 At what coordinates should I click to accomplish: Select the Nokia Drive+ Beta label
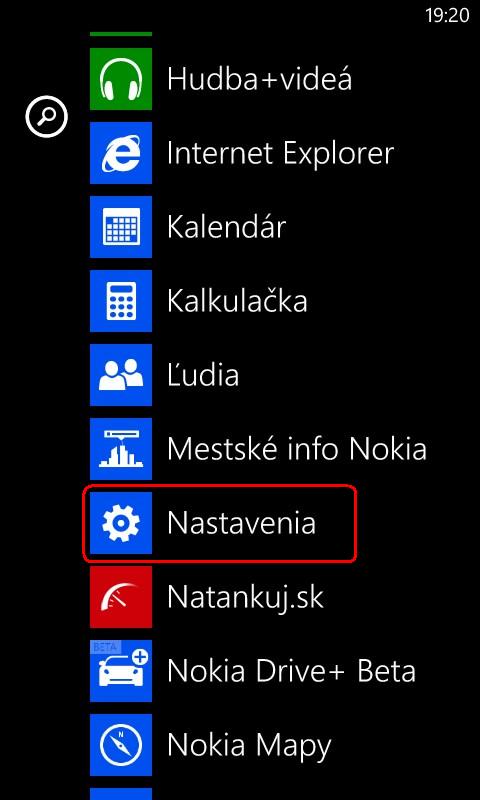tap(291, 671)
